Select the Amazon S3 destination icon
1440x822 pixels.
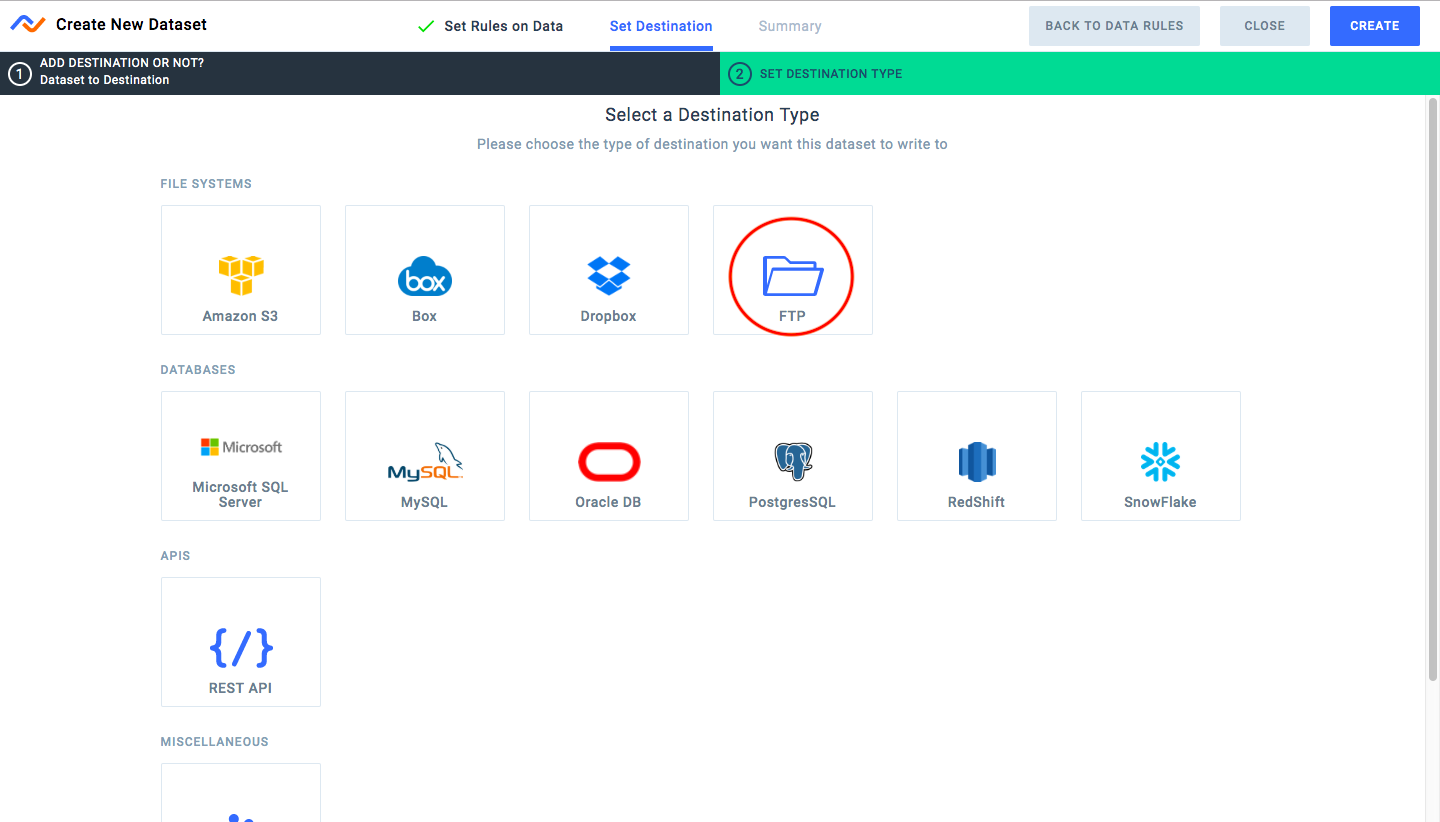241,275
